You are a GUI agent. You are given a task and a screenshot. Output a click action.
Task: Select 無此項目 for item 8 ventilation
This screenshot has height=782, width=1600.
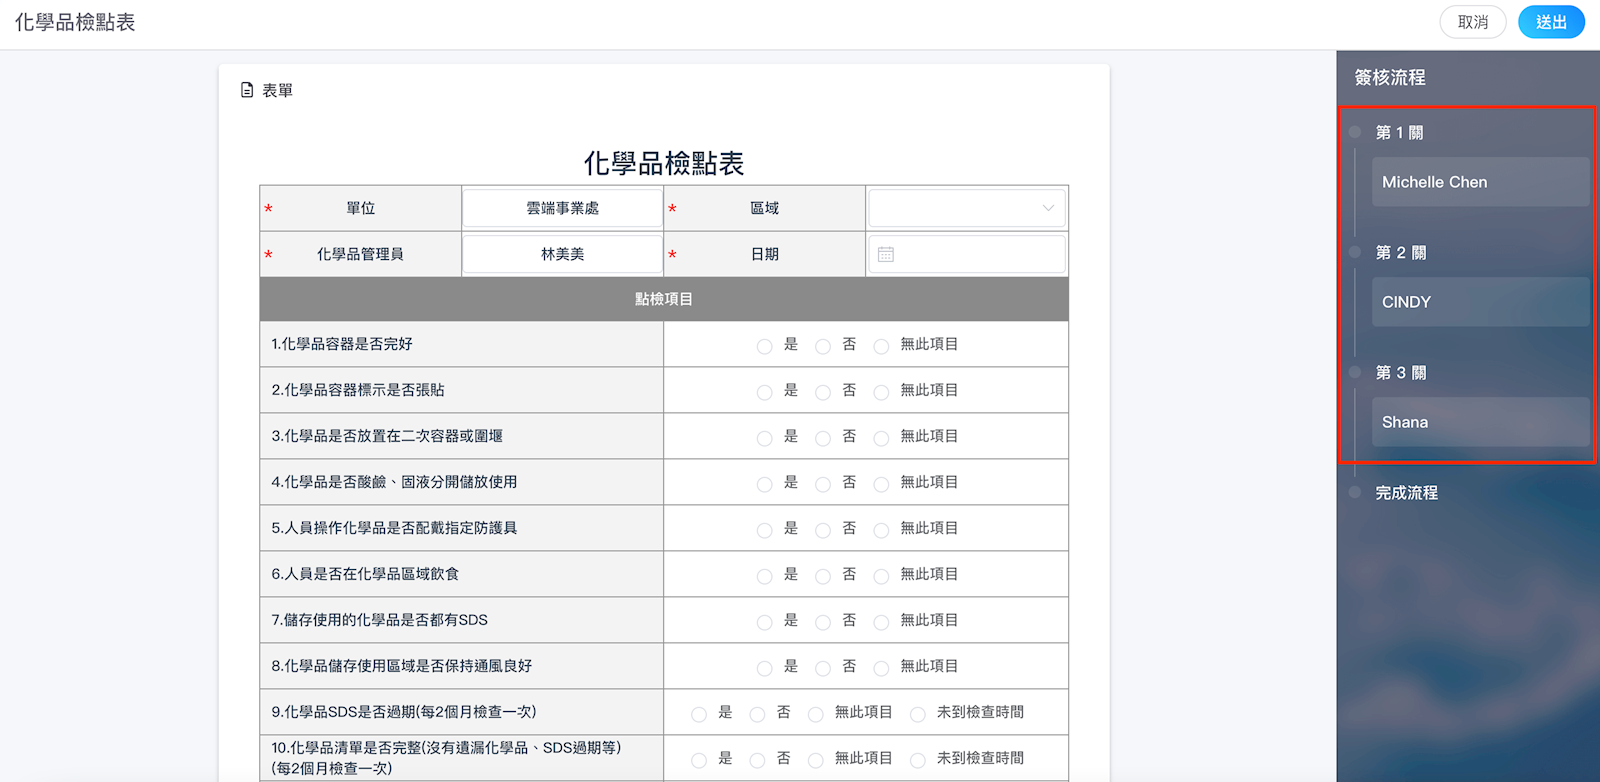click(881, 668)
